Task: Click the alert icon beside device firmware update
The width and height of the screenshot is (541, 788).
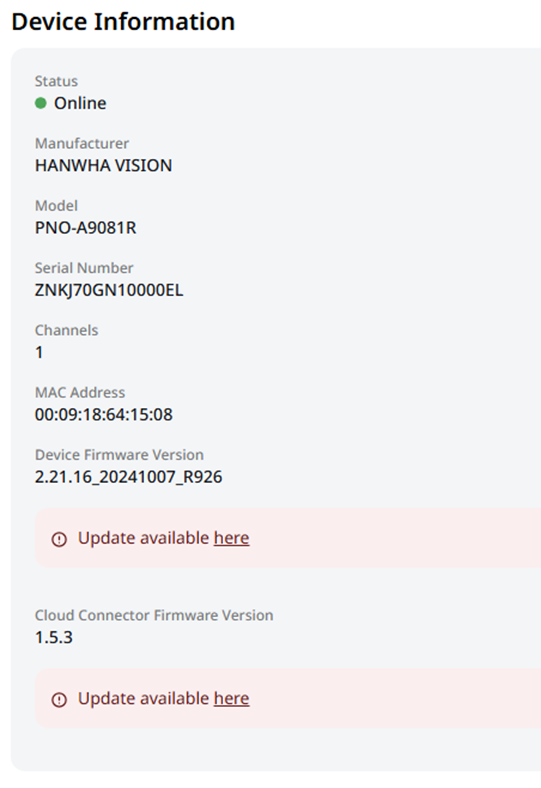Action: pos(59,539)
